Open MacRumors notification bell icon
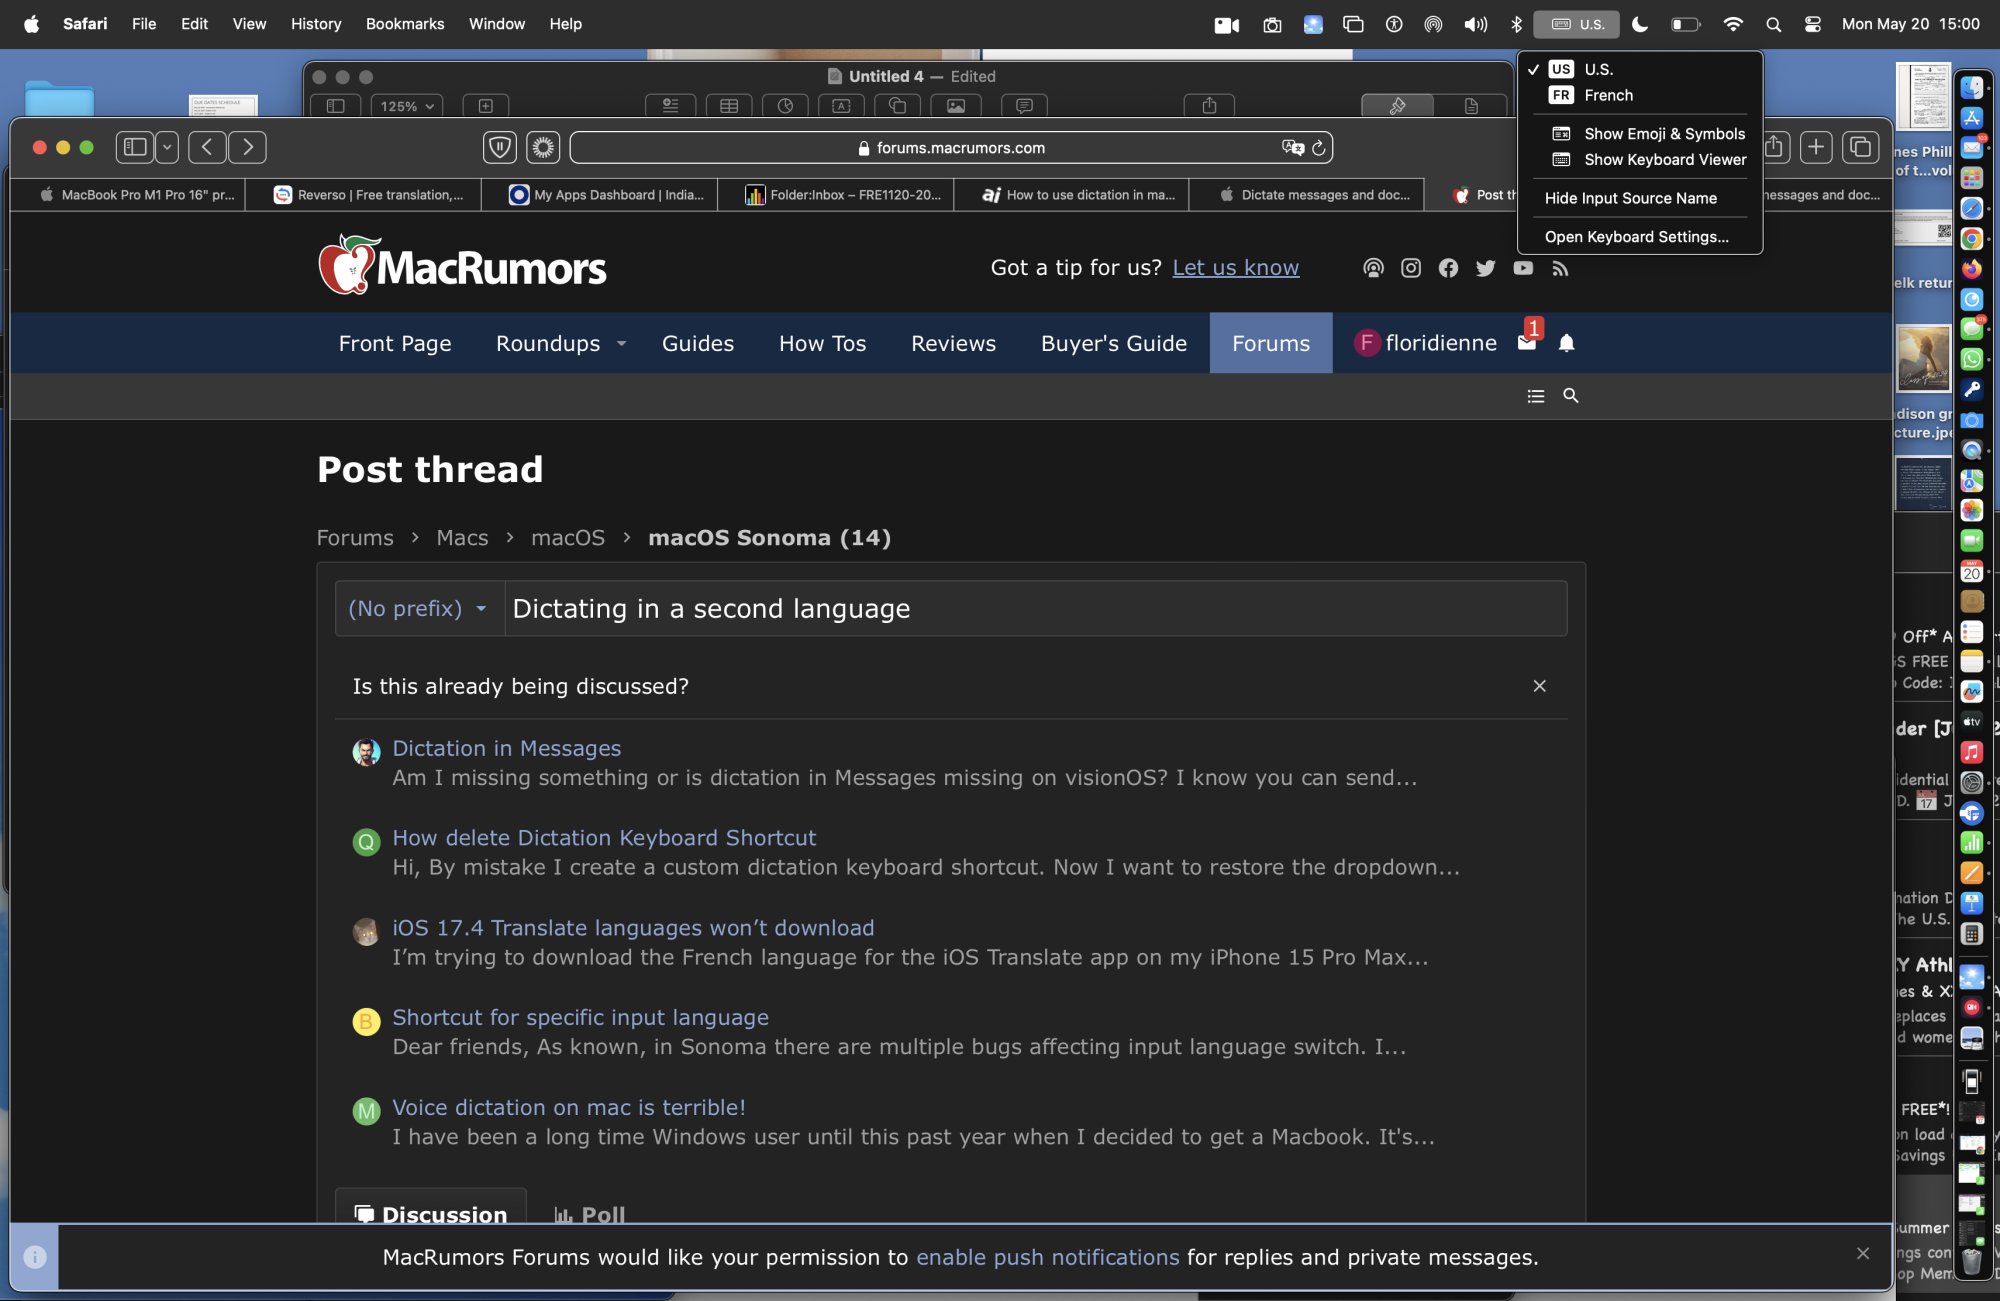The image size is (2000, 1301). point(1566,344)
